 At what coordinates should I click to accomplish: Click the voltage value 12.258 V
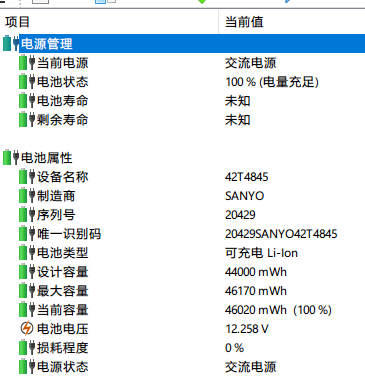247,329
